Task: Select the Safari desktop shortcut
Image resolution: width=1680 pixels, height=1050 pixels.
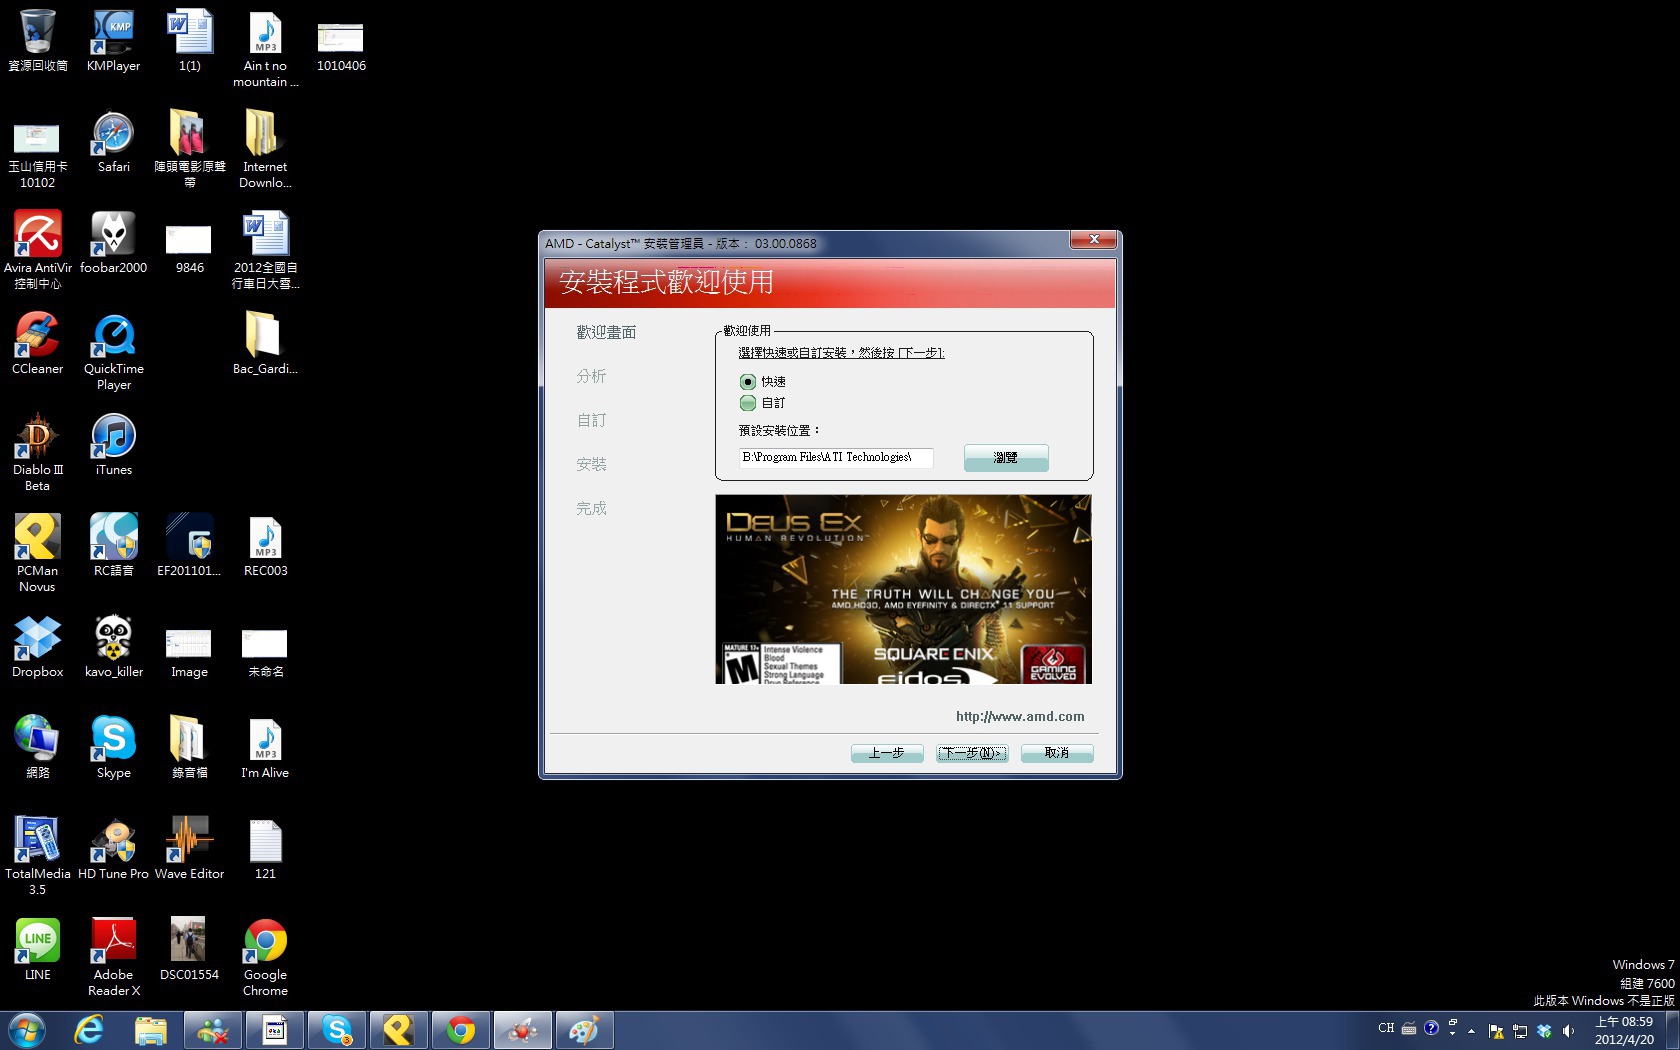Action: (x=114, y=142)
